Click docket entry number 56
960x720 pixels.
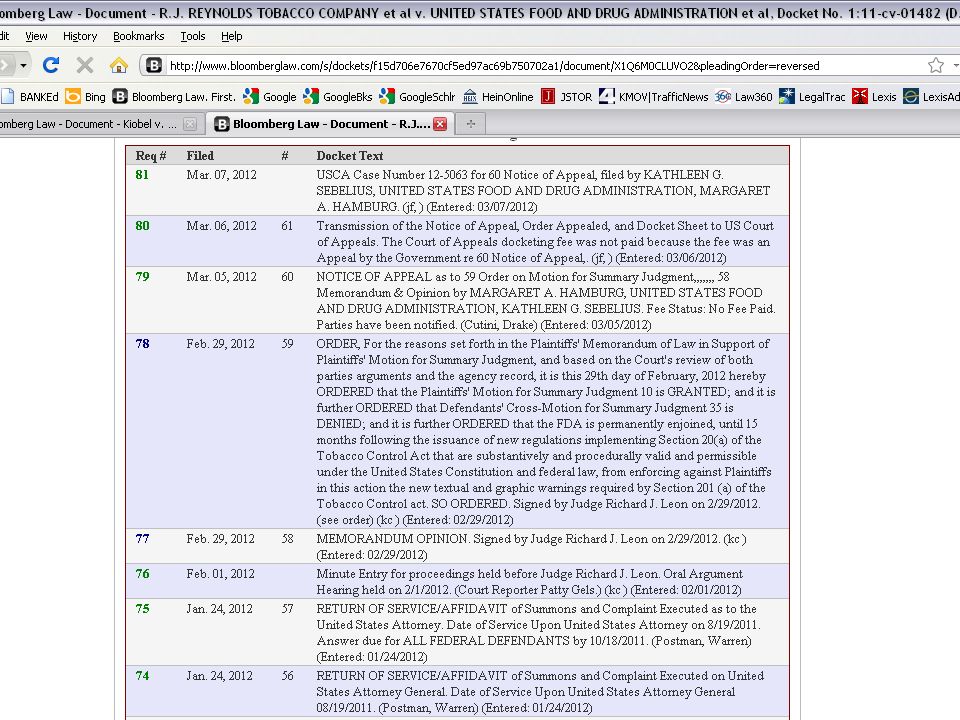(287, 675)
